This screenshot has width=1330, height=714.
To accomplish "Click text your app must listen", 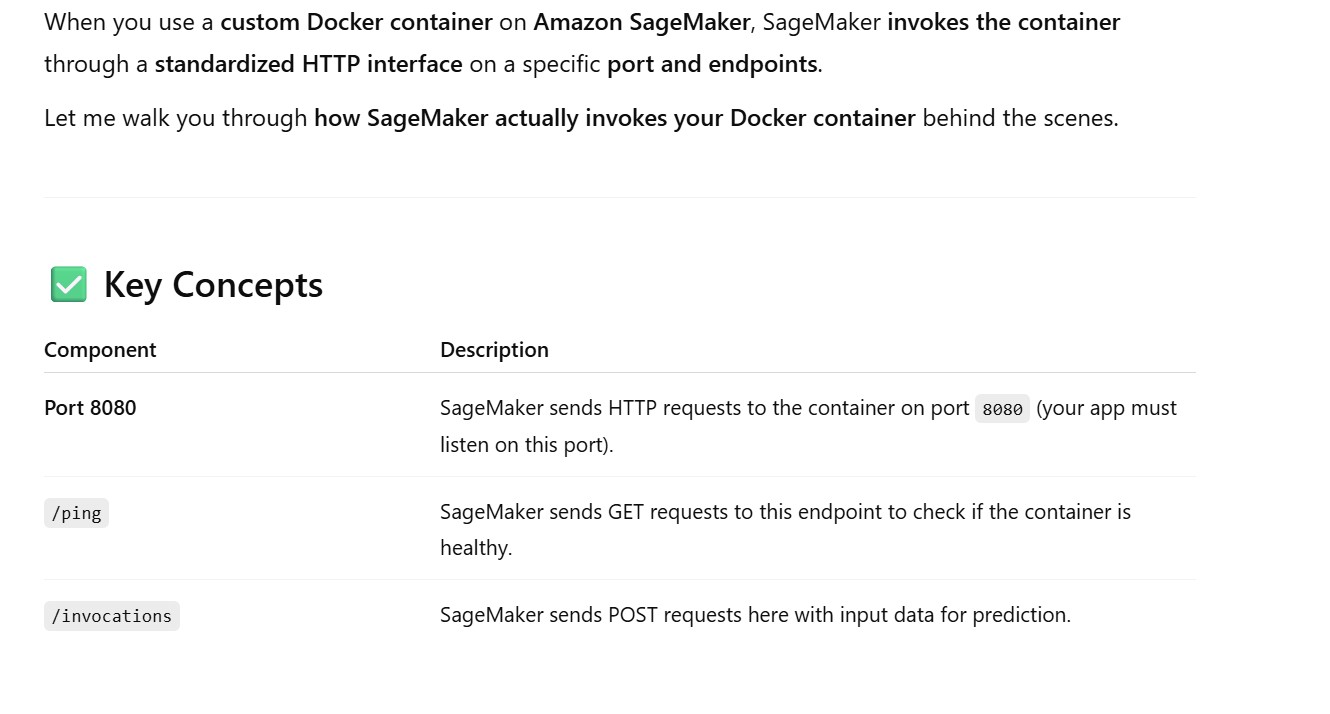I will point(1106,408).
